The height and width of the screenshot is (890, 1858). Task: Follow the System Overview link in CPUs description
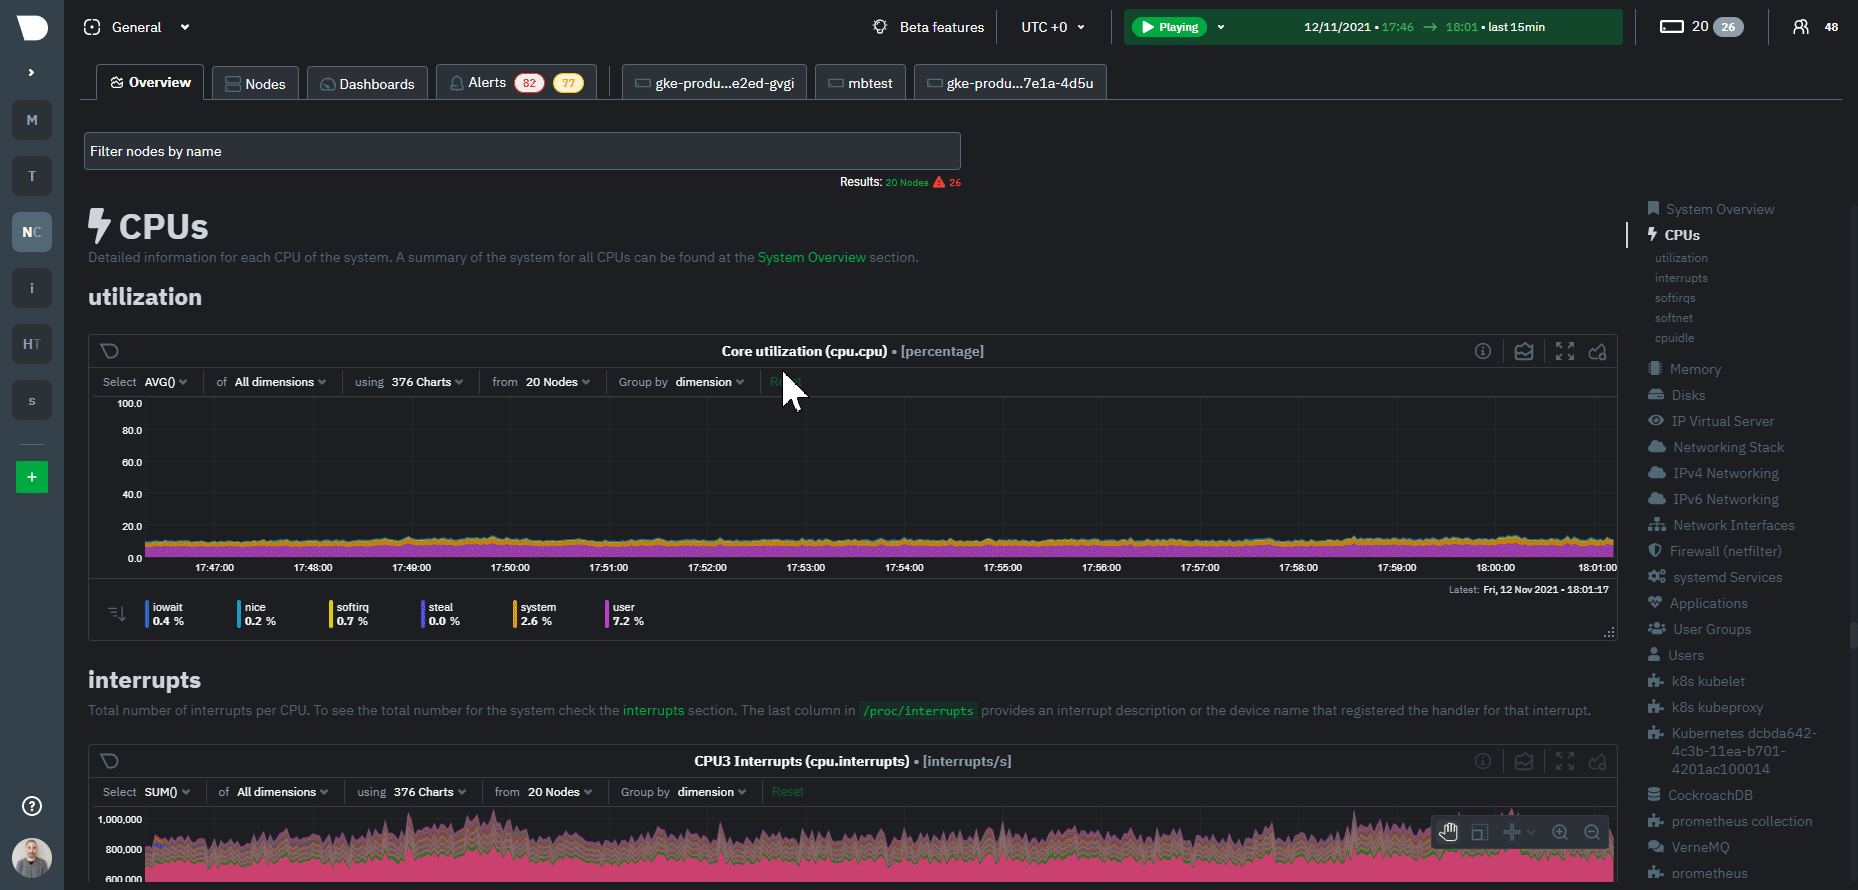click(x=811, y=257)
